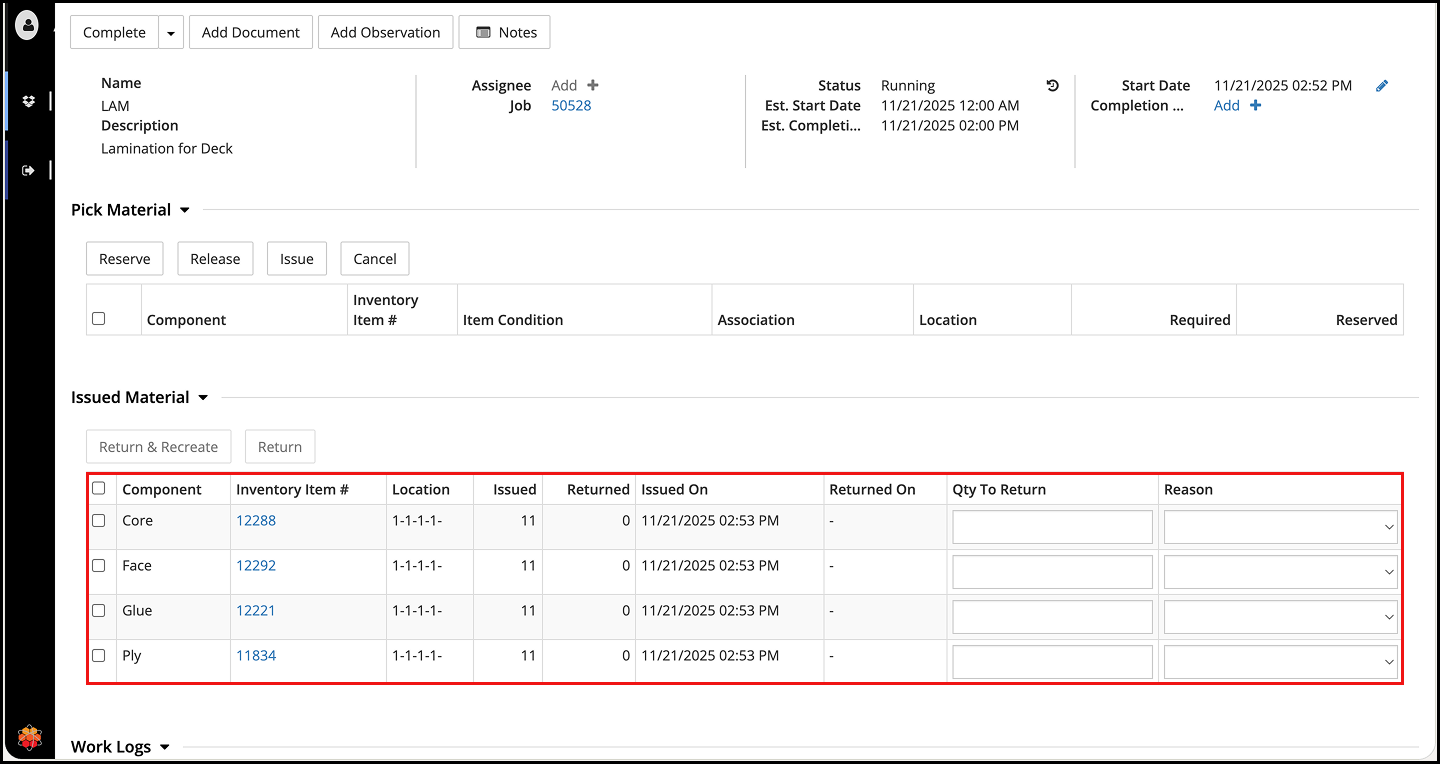Click the plus icon next to Assignee
The image size is (1440, 764).
point(593,86)
